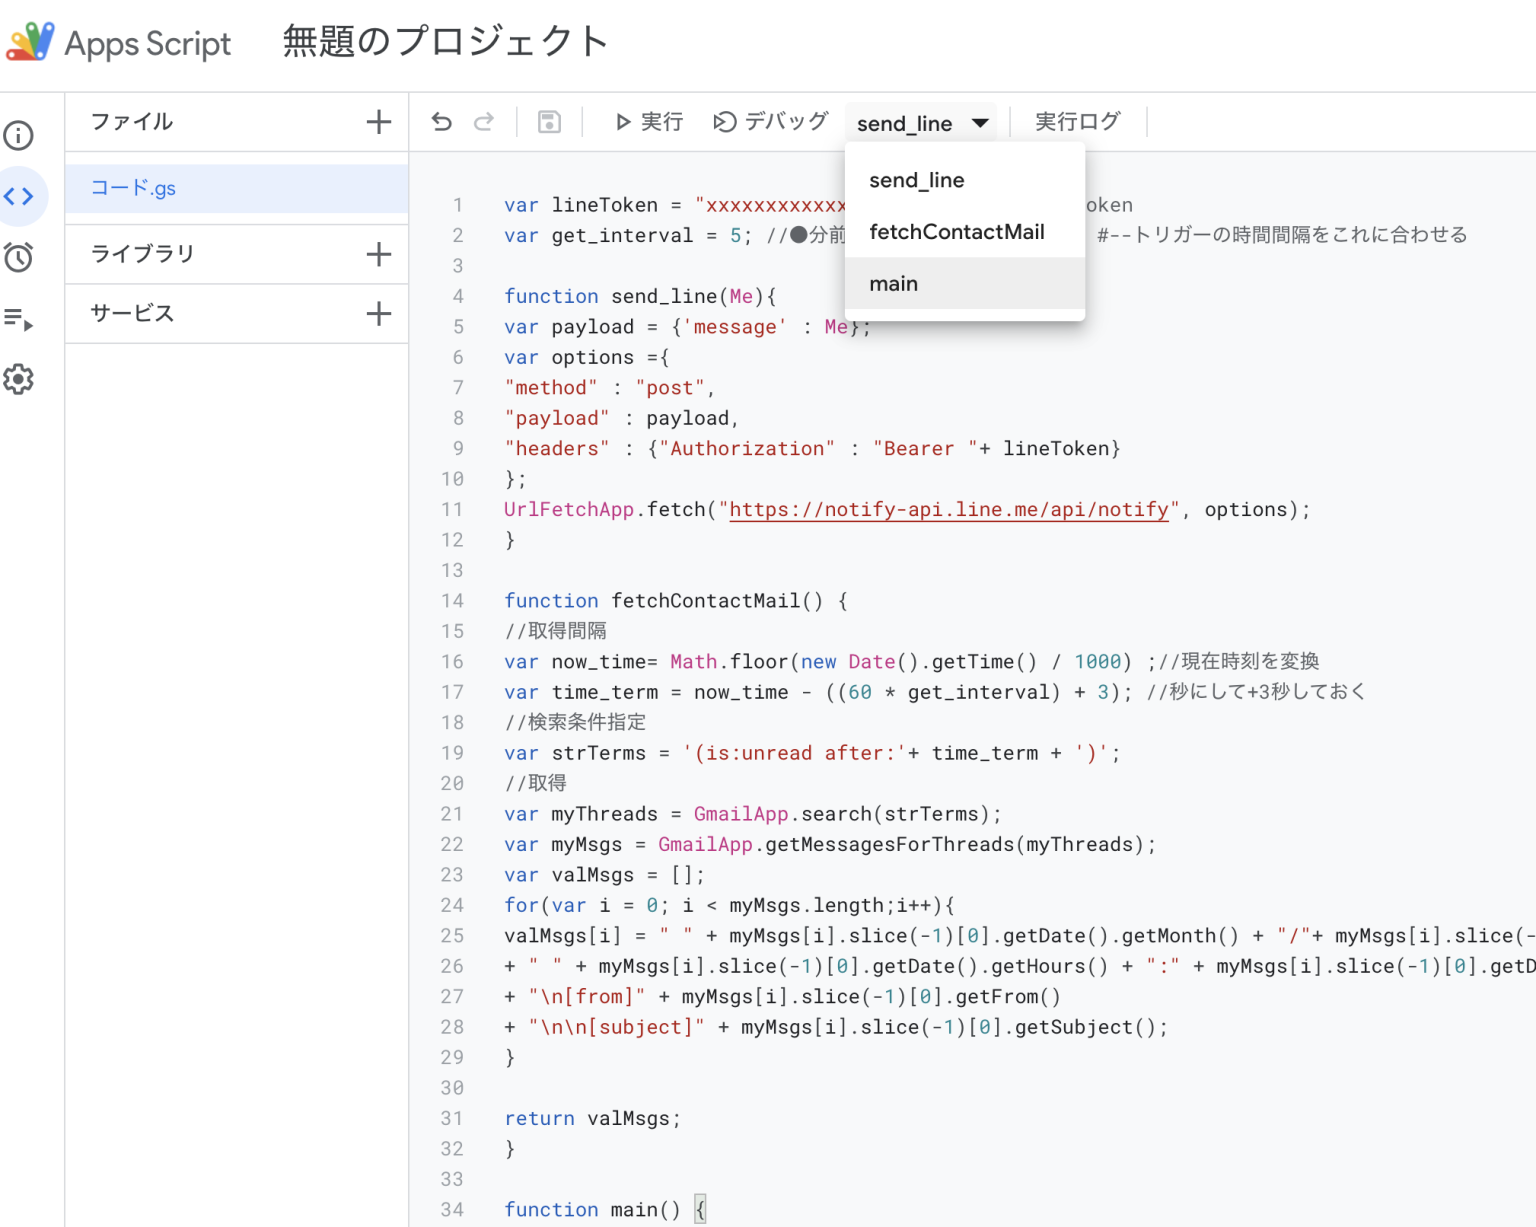Undo the last edit with the undo arrow

click(441, 121)
